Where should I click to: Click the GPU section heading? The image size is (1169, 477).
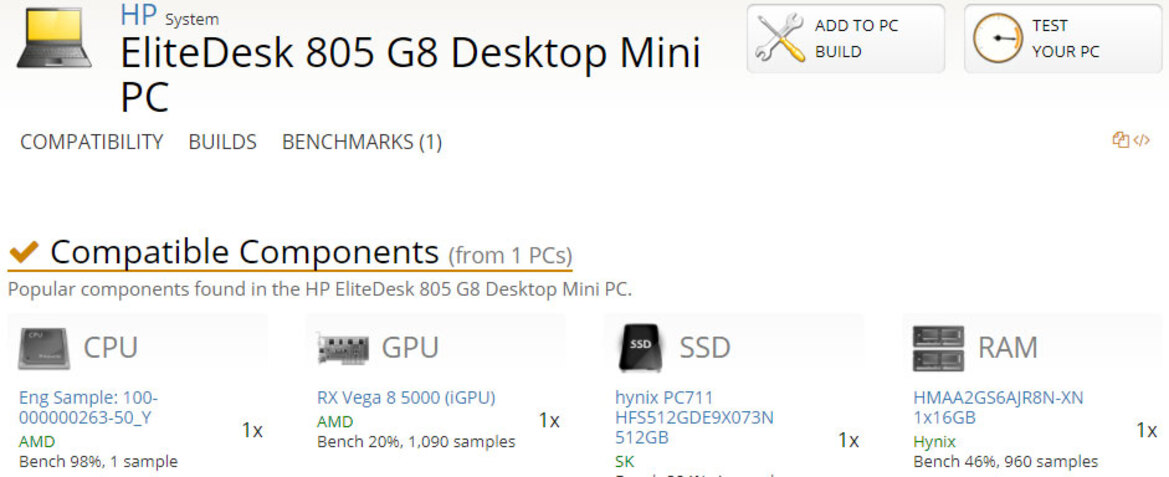point(410,347)
